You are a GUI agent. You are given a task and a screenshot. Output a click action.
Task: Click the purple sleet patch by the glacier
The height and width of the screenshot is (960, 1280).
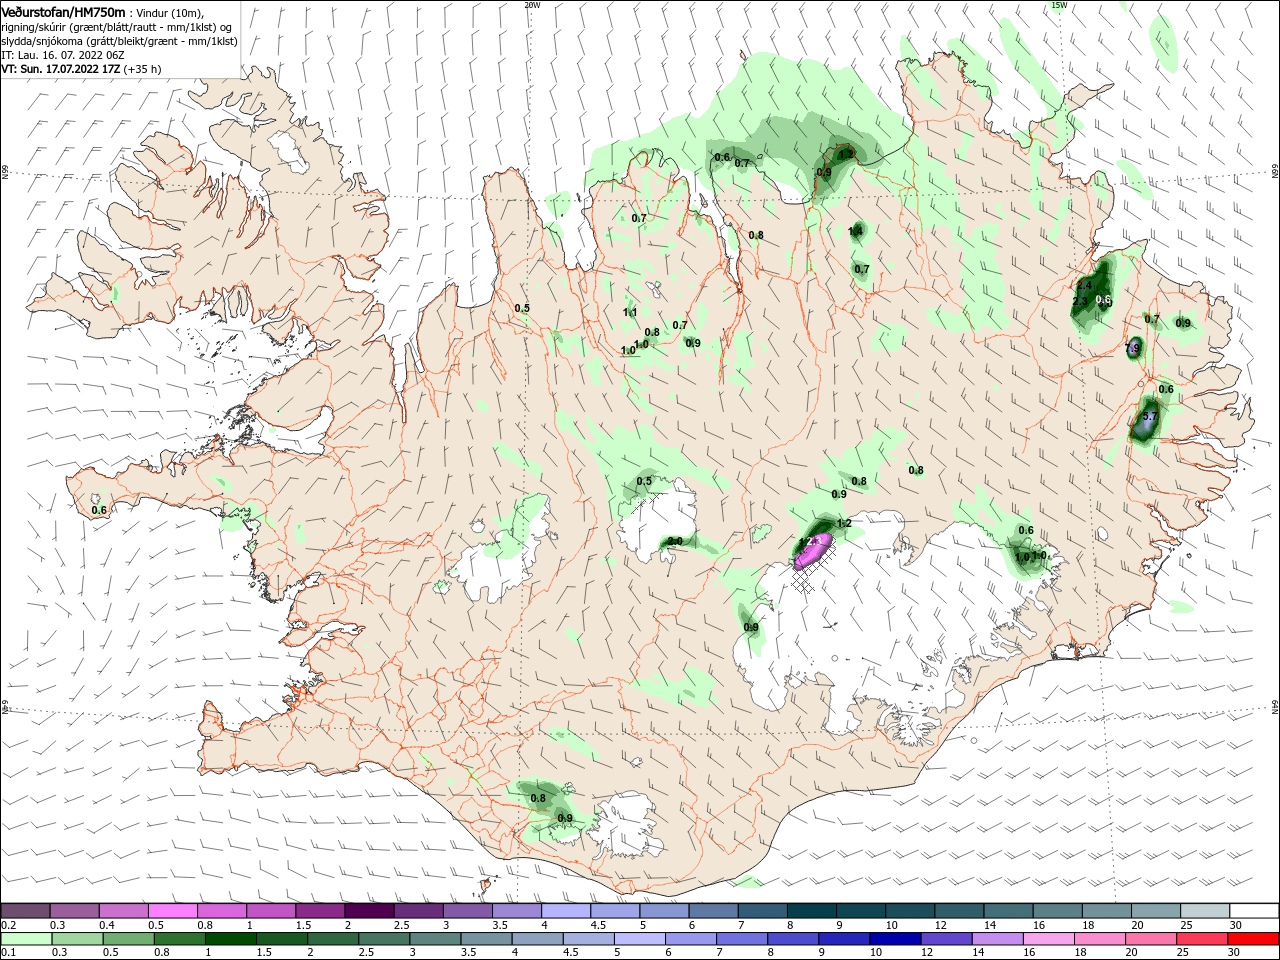pyautogui.click(x=812, y=550)
